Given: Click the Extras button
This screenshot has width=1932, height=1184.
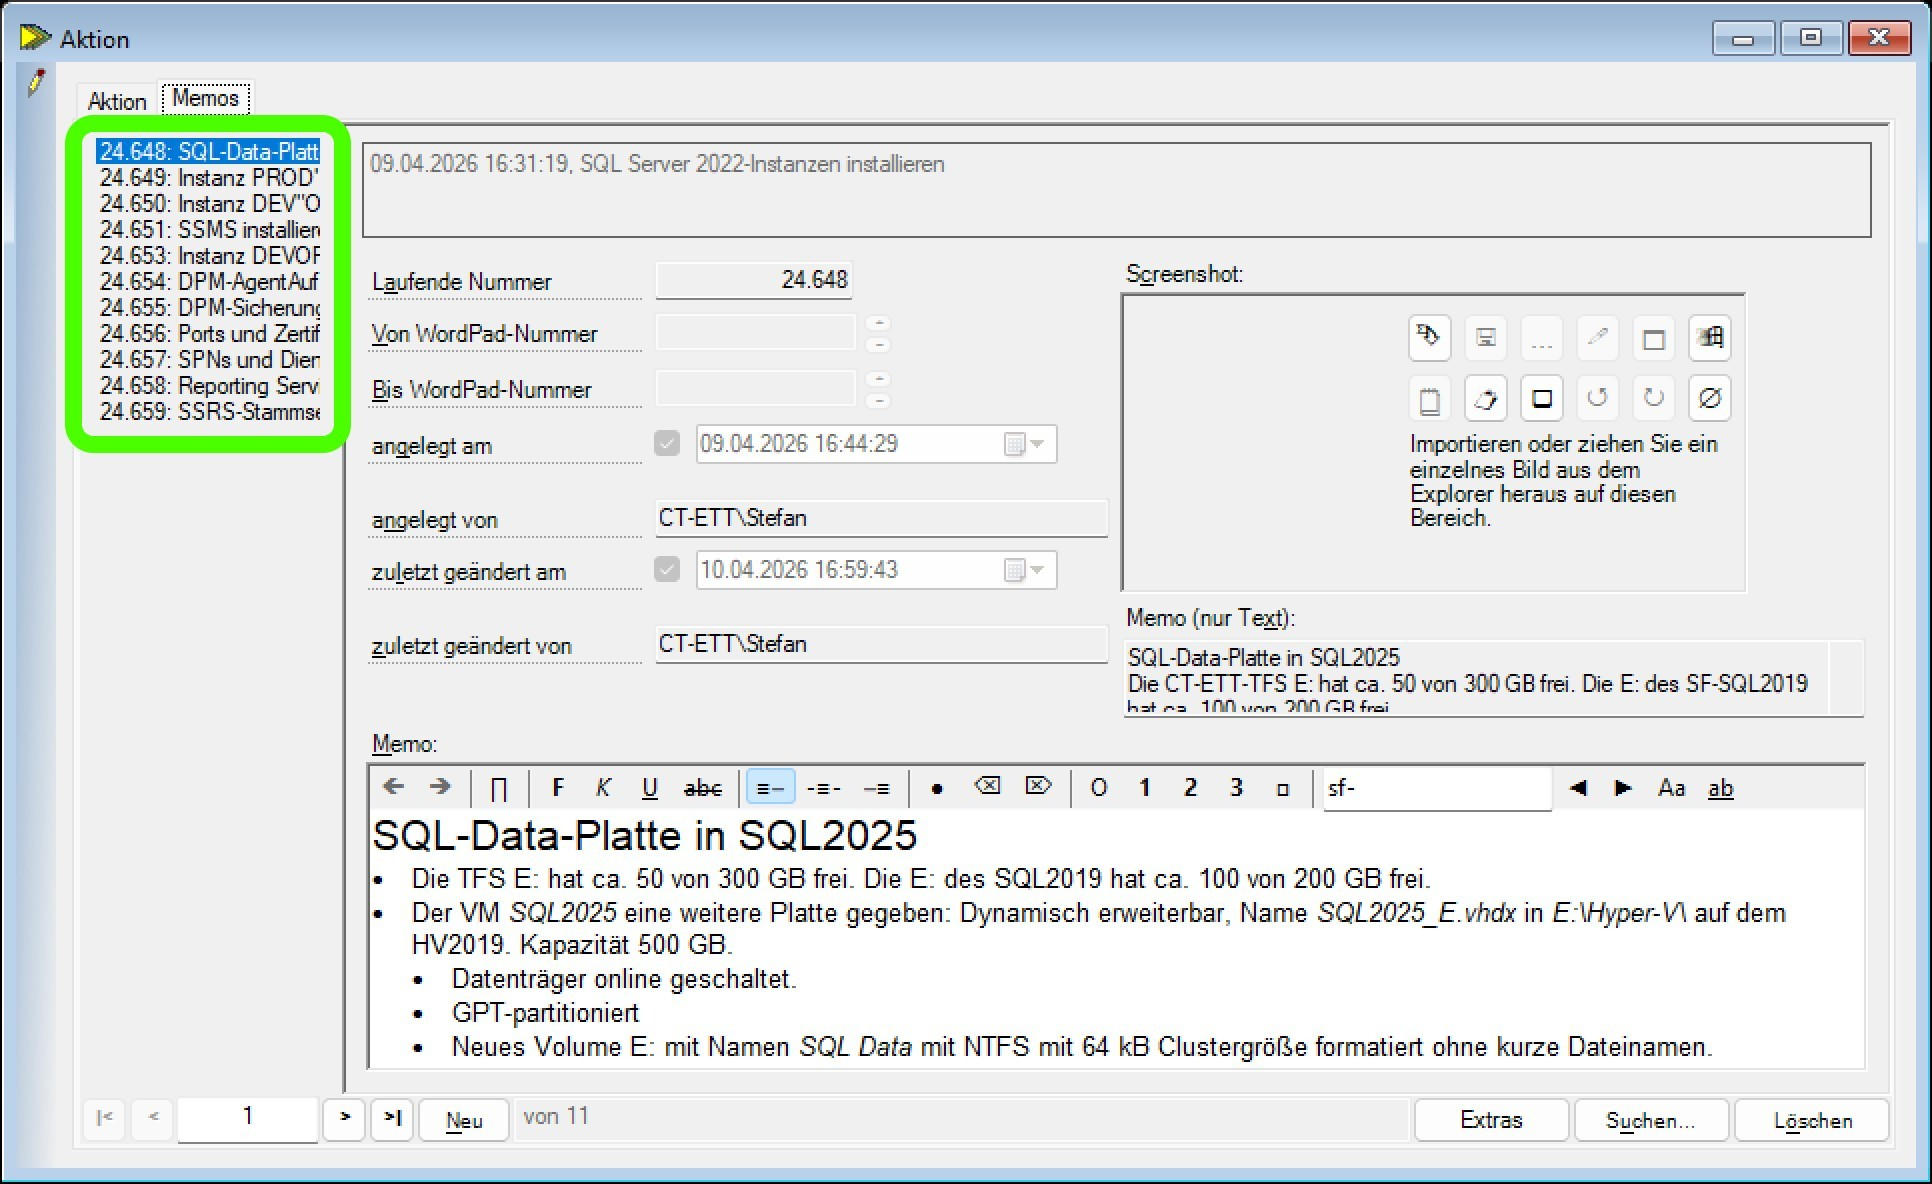Looking at the screenshot, I should pos(1490,1120).
